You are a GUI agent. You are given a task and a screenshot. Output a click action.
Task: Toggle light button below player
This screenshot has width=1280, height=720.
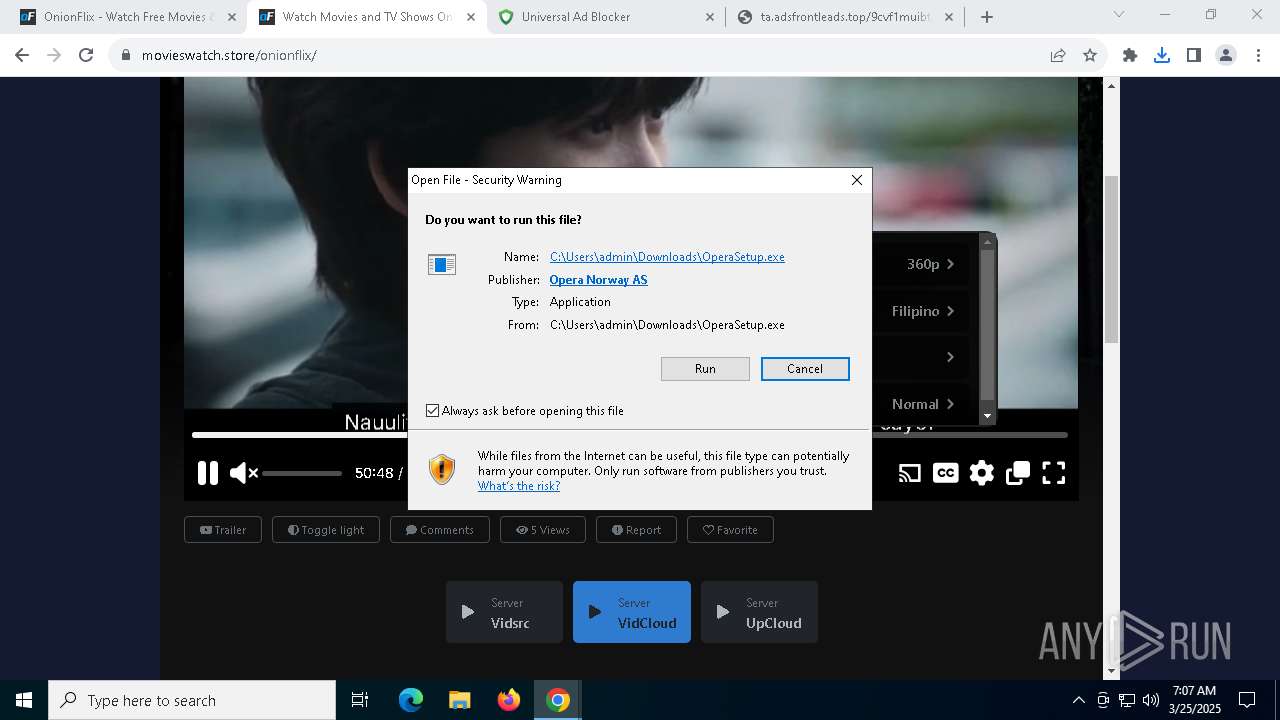click(x=326, y=530)
